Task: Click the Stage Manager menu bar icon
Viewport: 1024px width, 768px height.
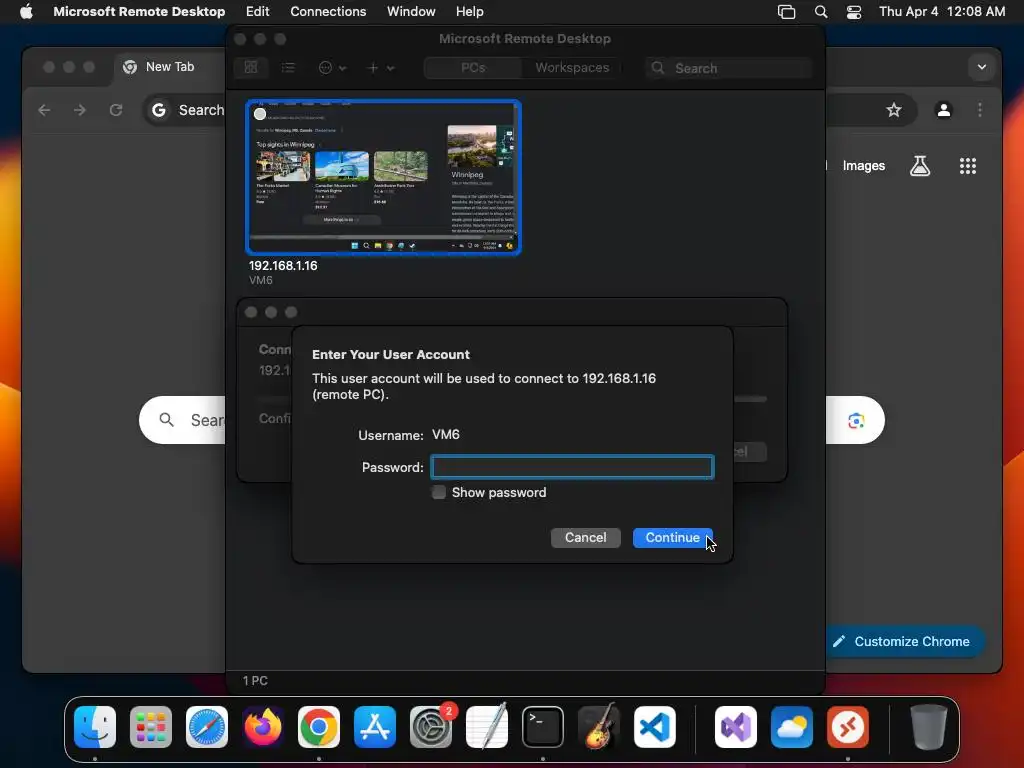Action: point(786,12)
